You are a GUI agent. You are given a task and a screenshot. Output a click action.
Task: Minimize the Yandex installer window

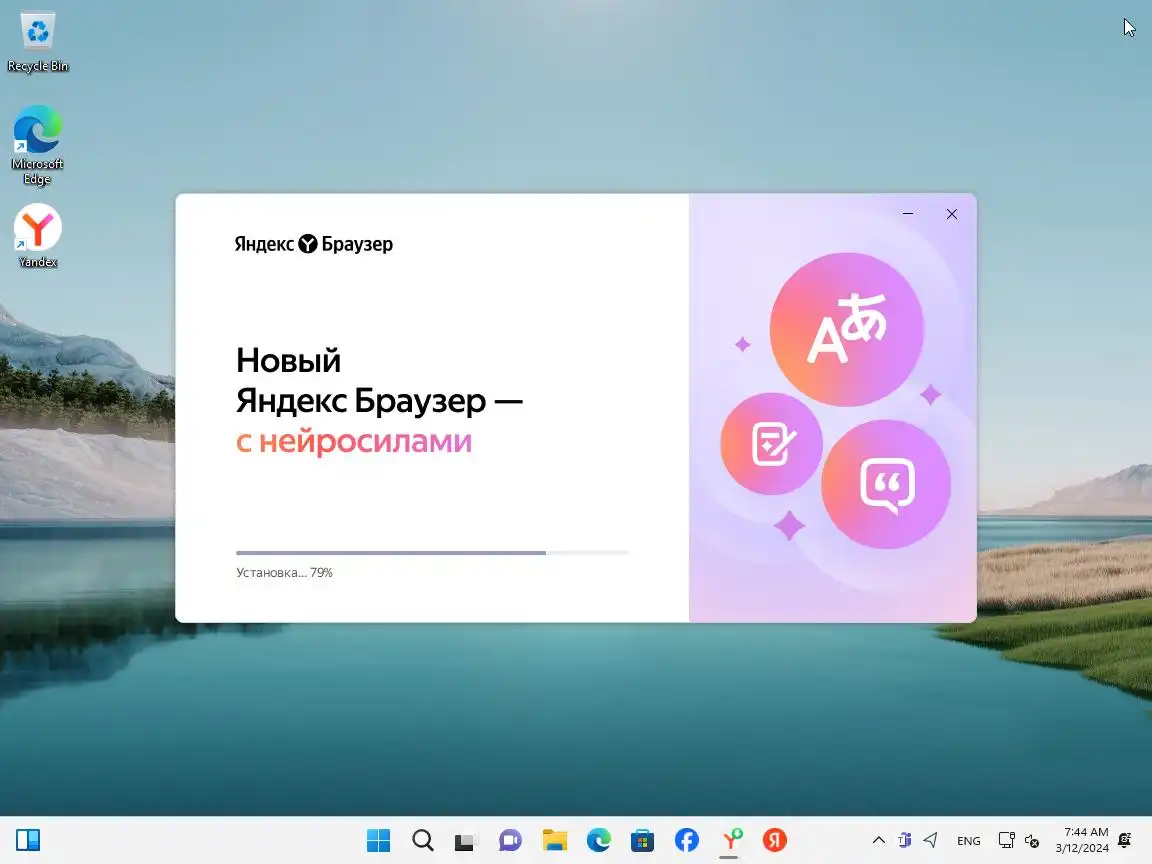tap(908, 214)
